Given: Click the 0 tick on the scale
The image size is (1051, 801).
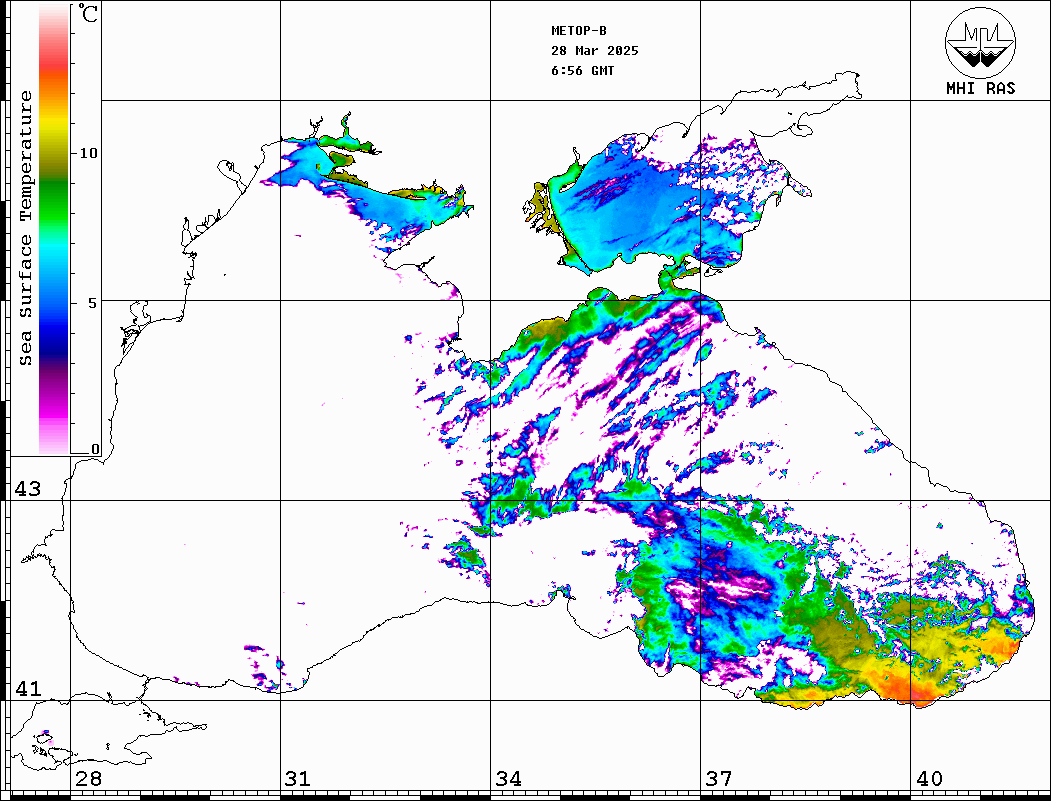Looking at the screenshot, I should (95, 449).
